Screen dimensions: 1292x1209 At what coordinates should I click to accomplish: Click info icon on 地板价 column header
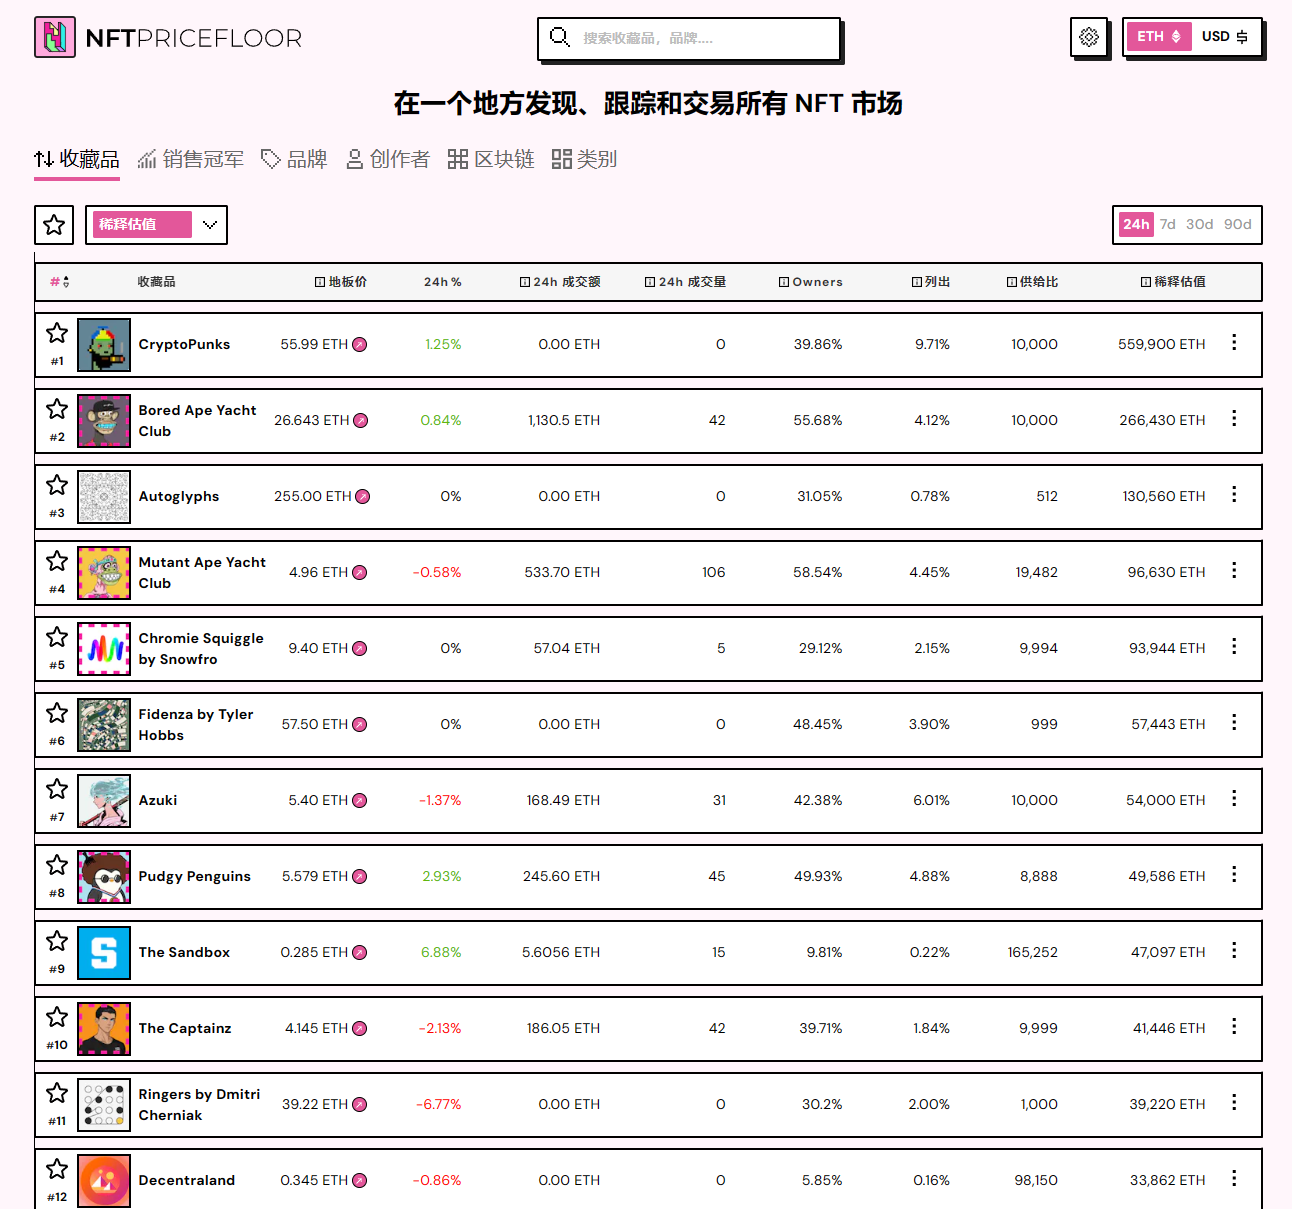320,282
